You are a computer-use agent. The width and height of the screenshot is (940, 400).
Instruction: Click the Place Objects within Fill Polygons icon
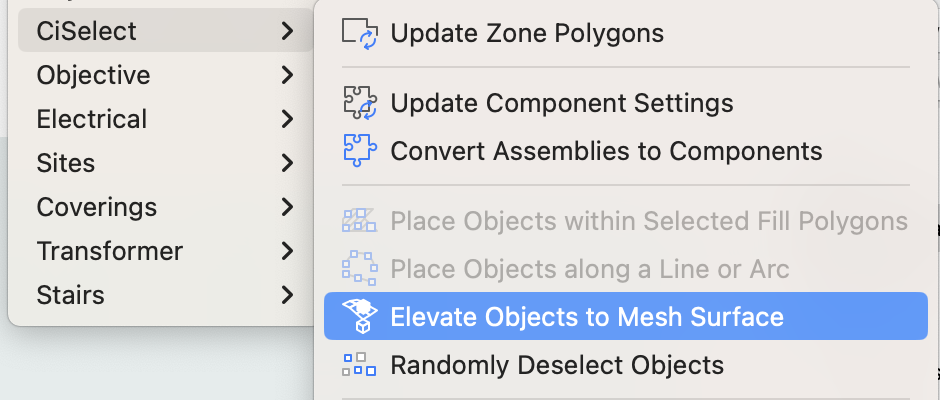click(x=358, y=221)
